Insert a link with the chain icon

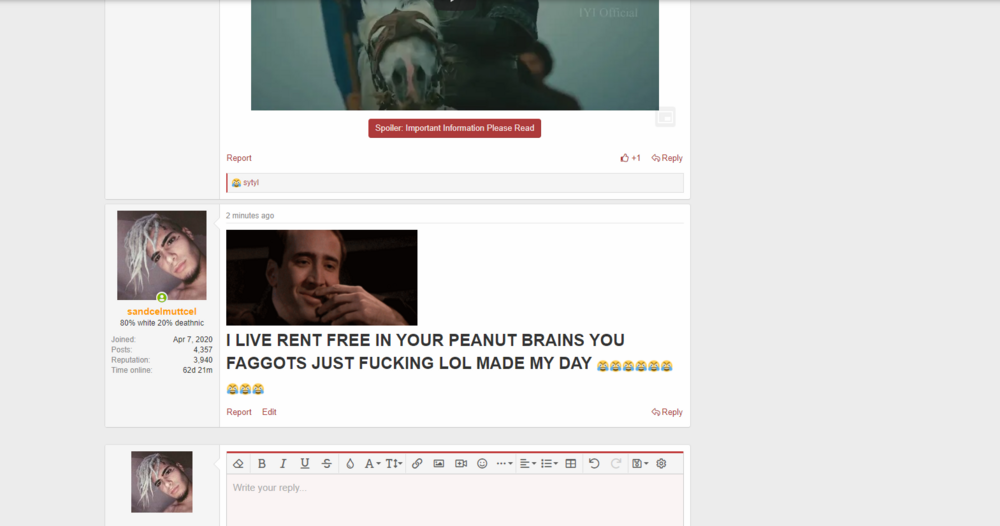417,464
